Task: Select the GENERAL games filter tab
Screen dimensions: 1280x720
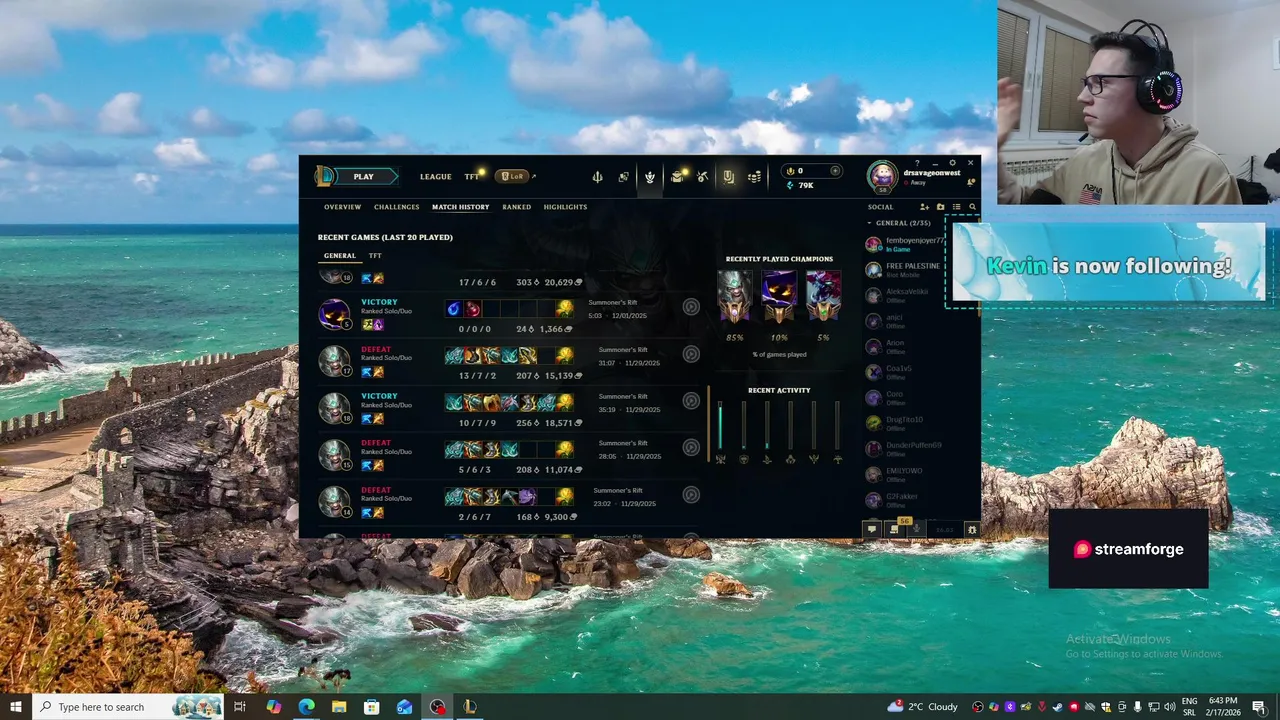Action: pos(339,256)
